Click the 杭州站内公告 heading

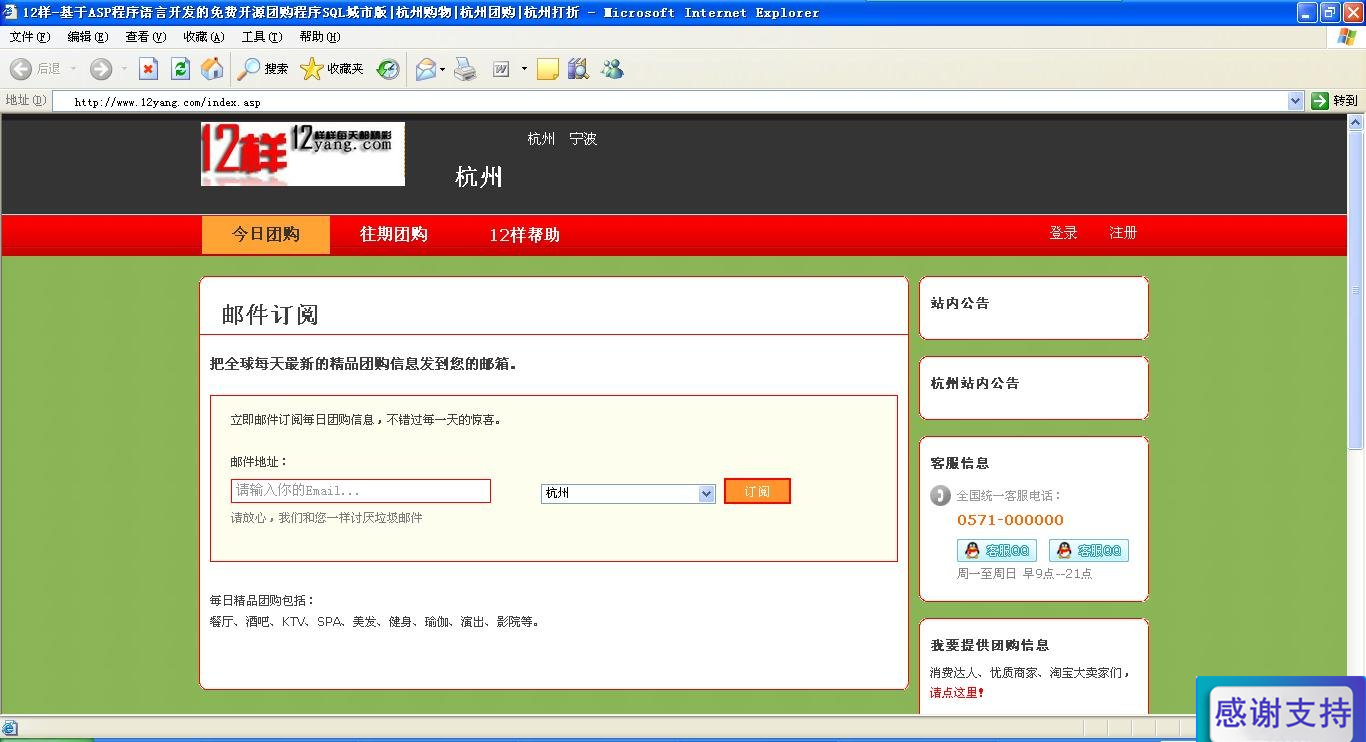click(975, 383)
